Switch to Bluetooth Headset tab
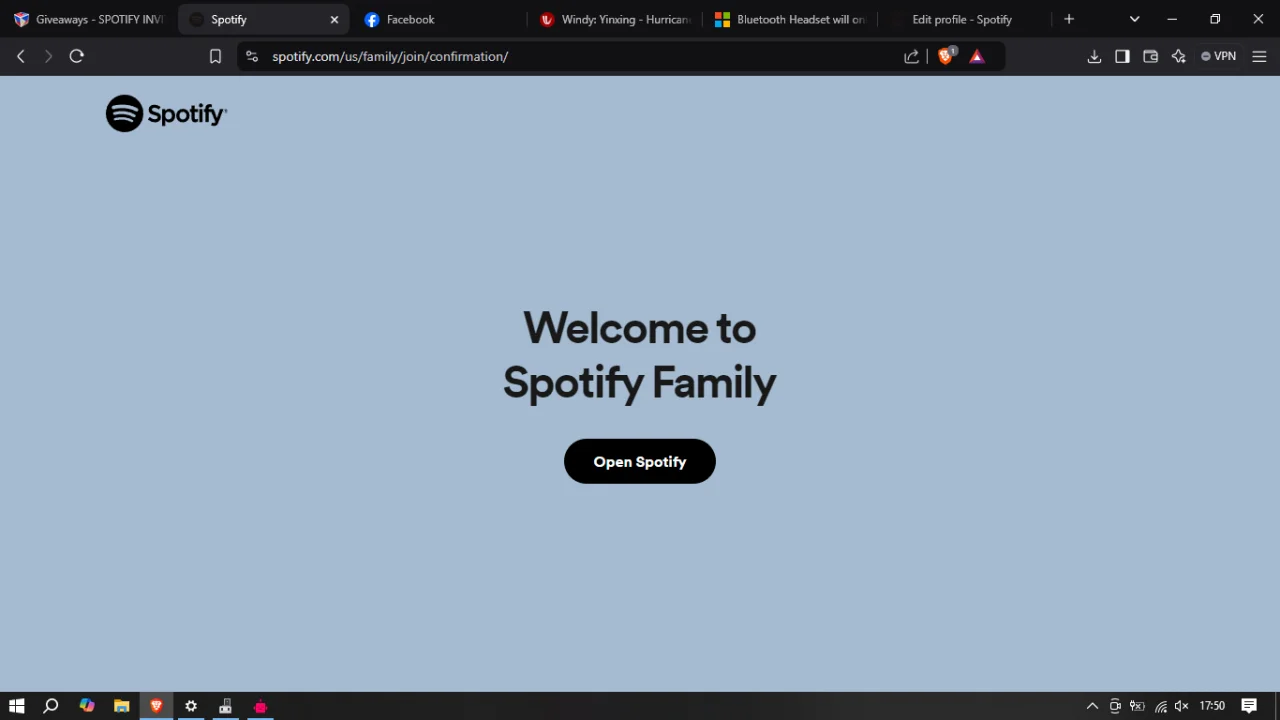 pyautogui.click(x=790, y=19)
